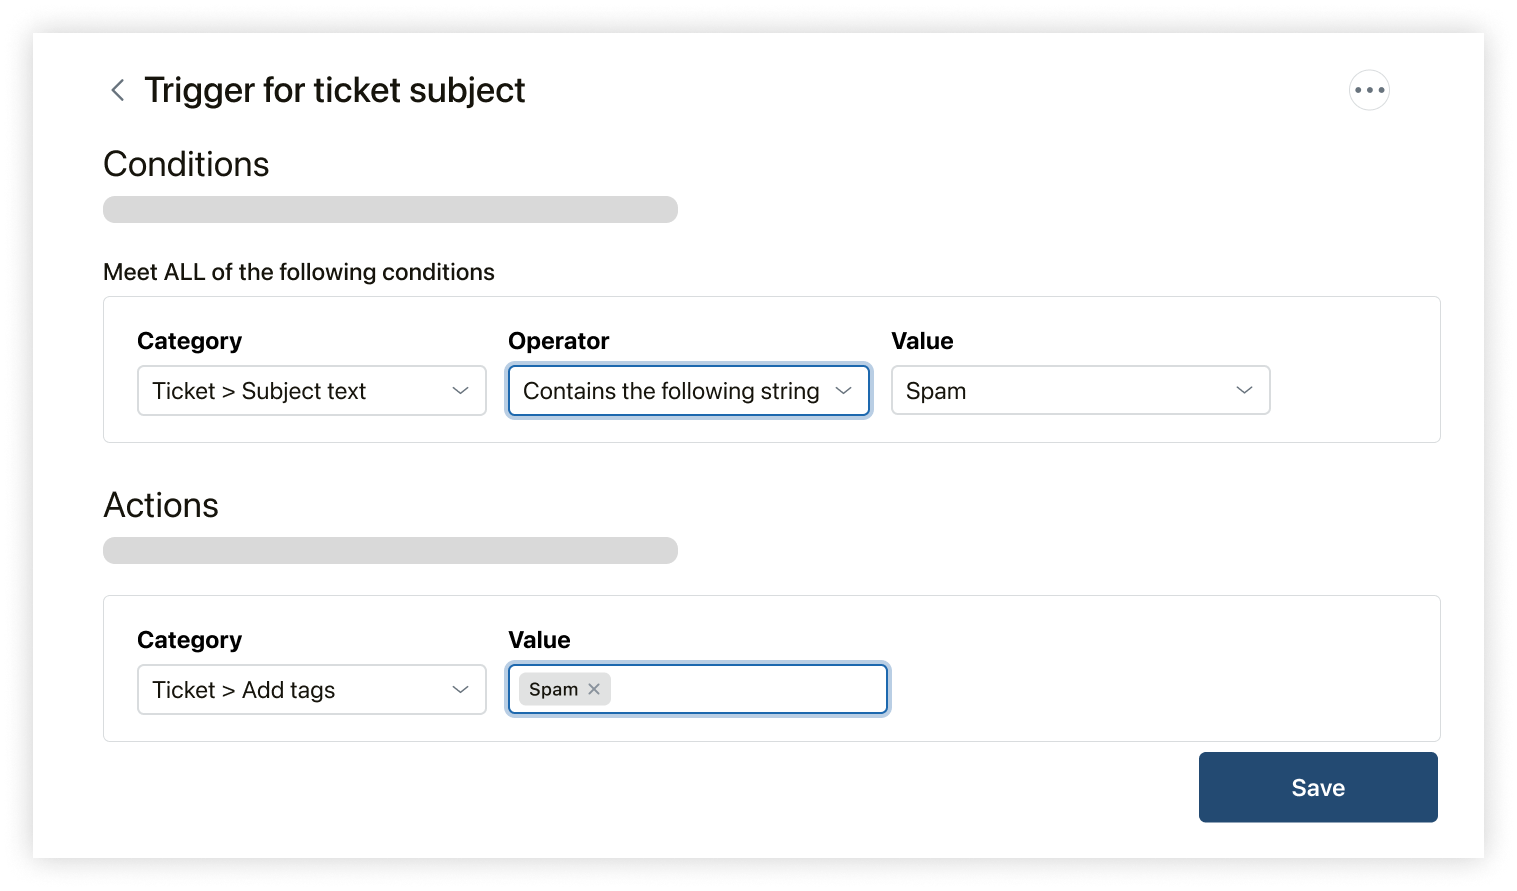Click the Actions section heading
Screen dimensions: 1517x891
[x=161, y=505]
